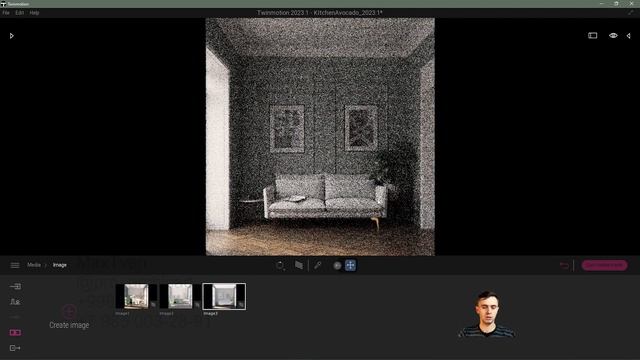Image resolution: width=640 pixels, height=360 pixels.
Task: Click the path-traced sofa render viewport
Action: click(x=320, y=137)
